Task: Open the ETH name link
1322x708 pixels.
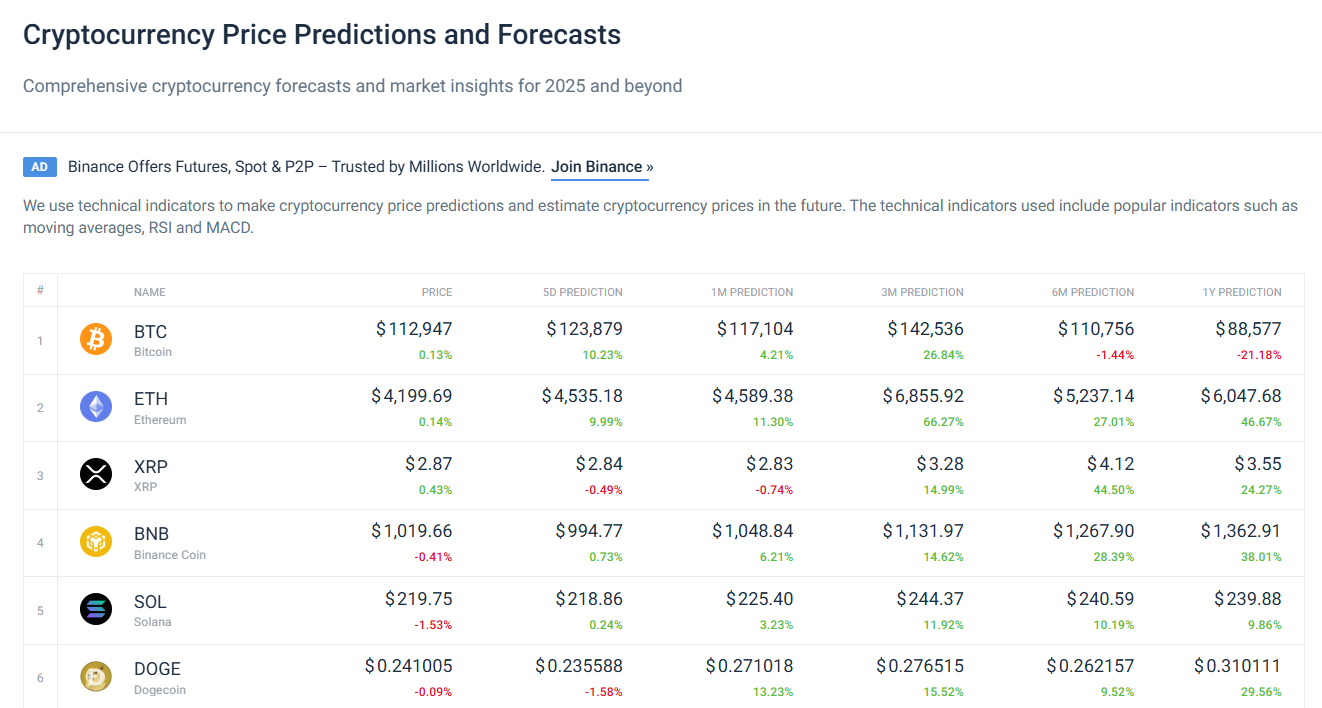Action: click(151, 400)
